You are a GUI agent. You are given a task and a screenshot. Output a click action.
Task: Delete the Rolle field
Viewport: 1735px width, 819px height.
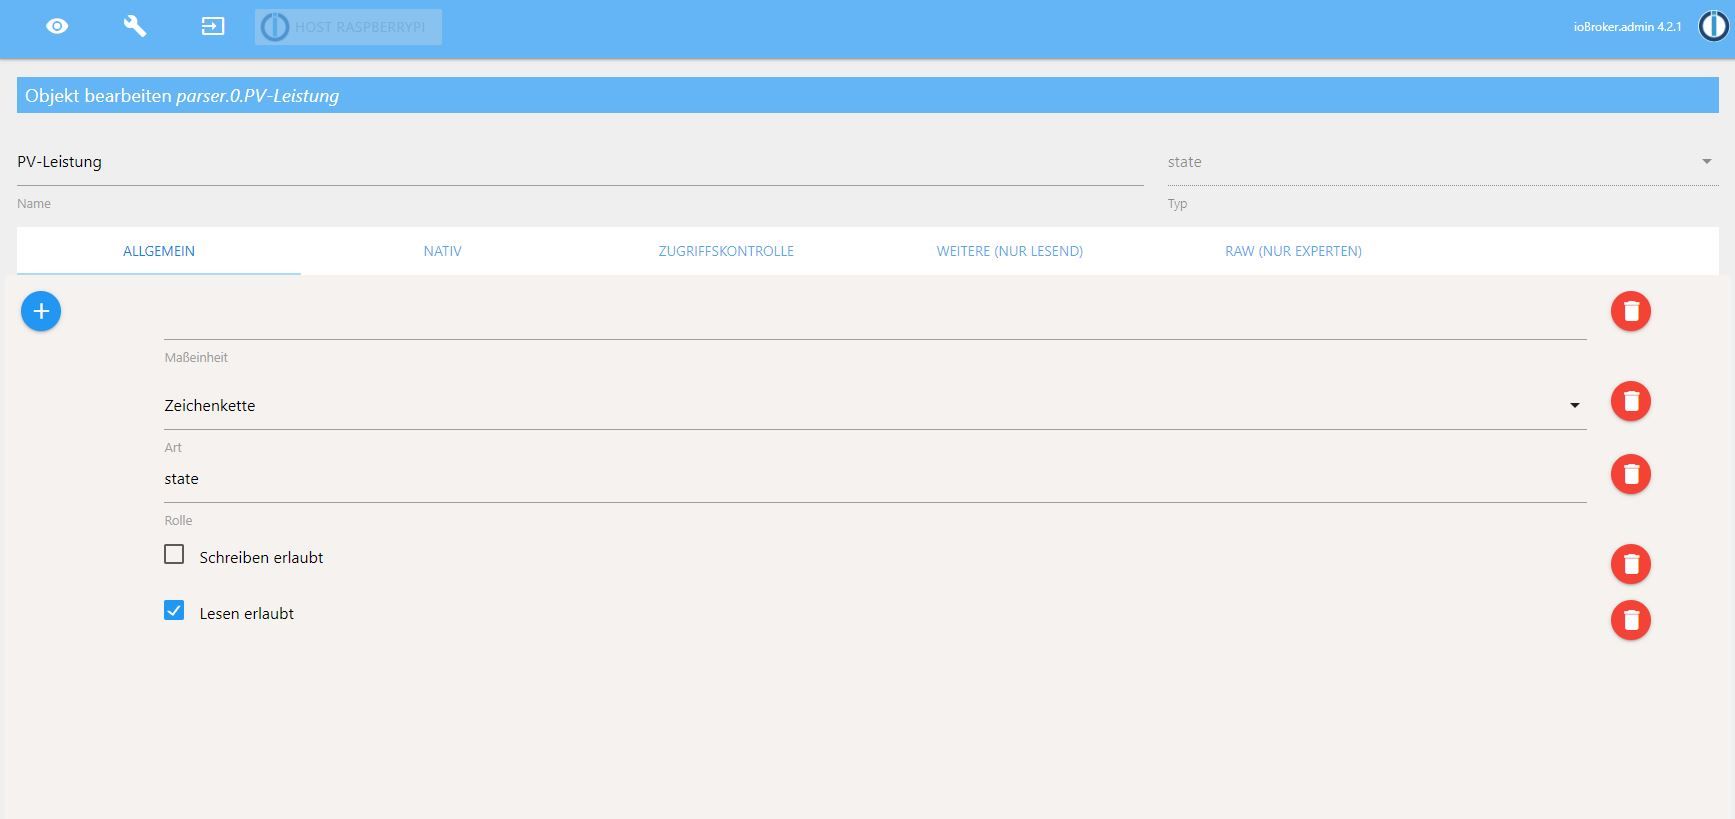(x=1630, y=474)
